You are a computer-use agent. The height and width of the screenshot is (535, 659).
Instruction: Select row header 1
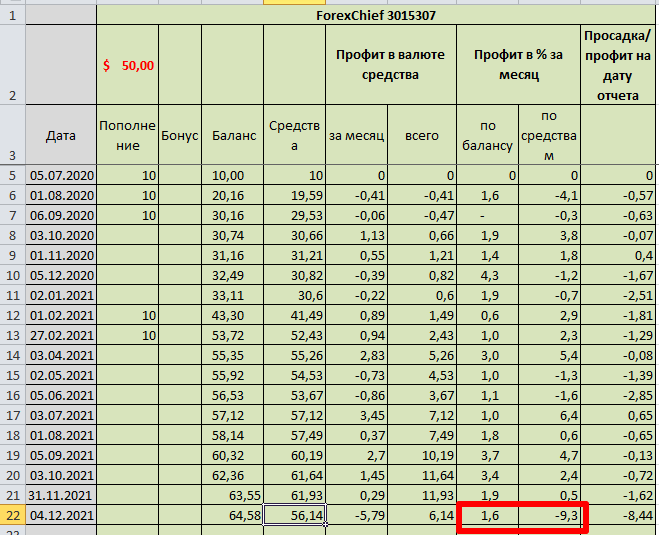[x=13, y=16]
